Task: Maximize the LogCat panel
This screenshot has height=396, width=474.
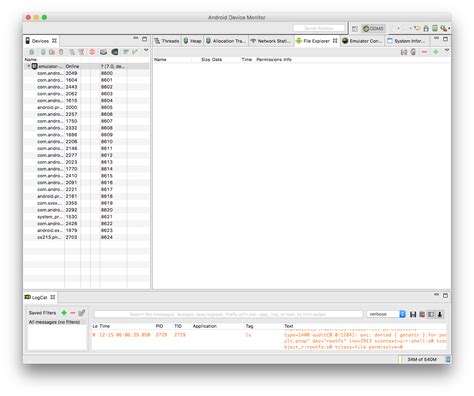Action: (x=445, y=295)
